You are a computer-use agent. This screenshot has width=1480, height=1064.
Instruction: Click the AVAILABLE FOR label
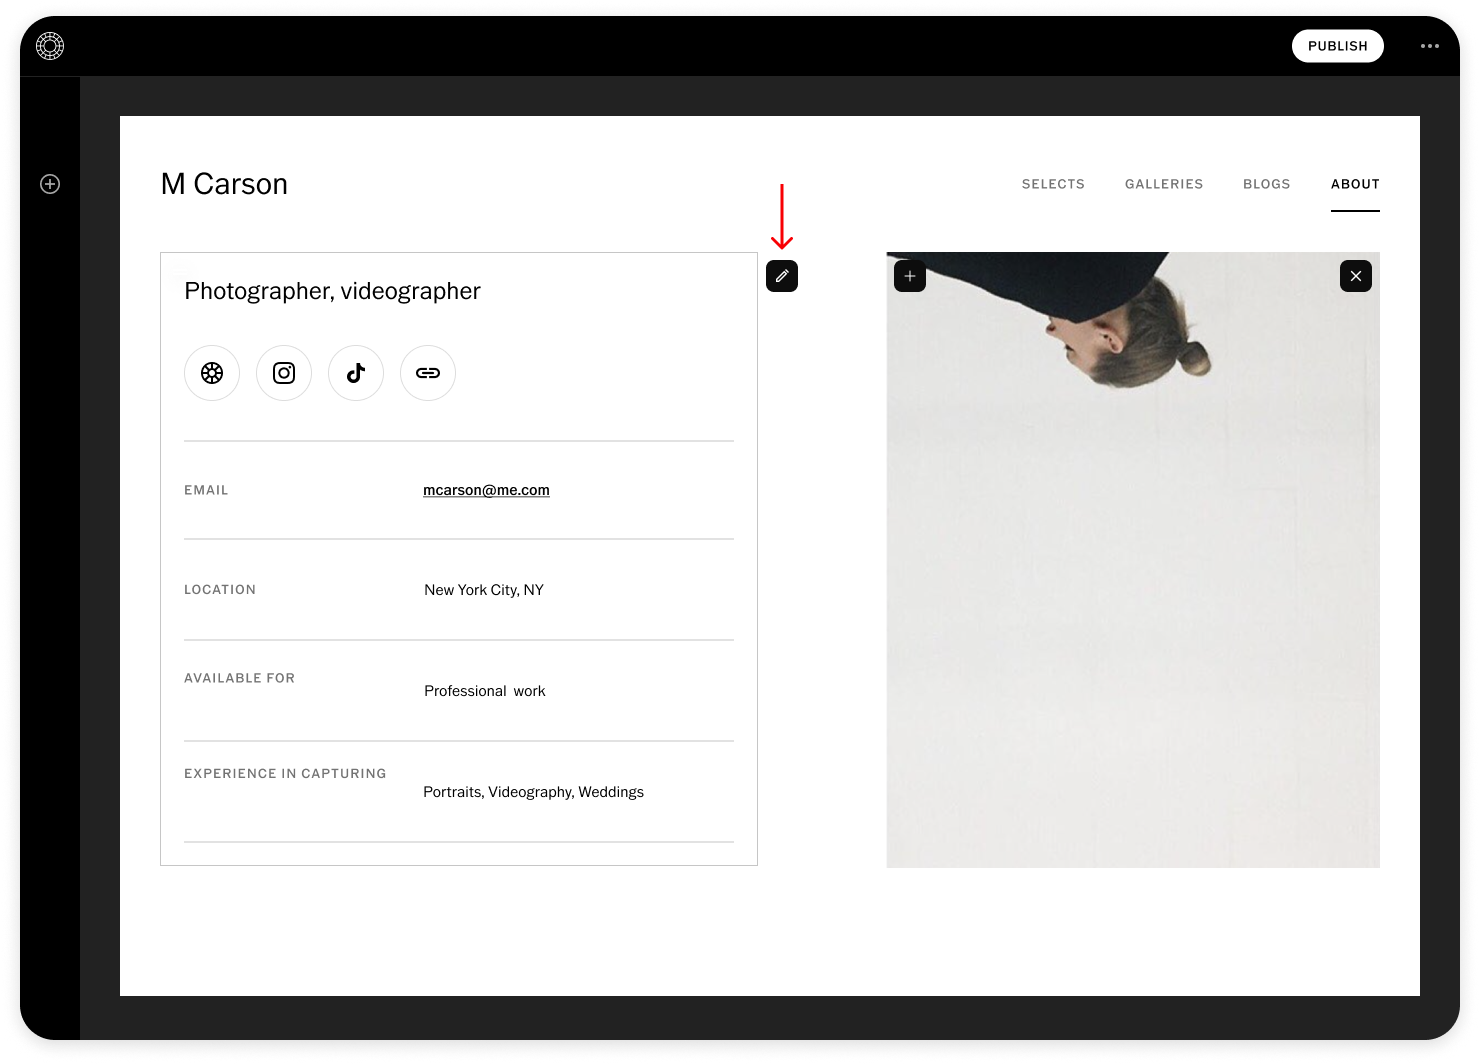click(239, 678)
